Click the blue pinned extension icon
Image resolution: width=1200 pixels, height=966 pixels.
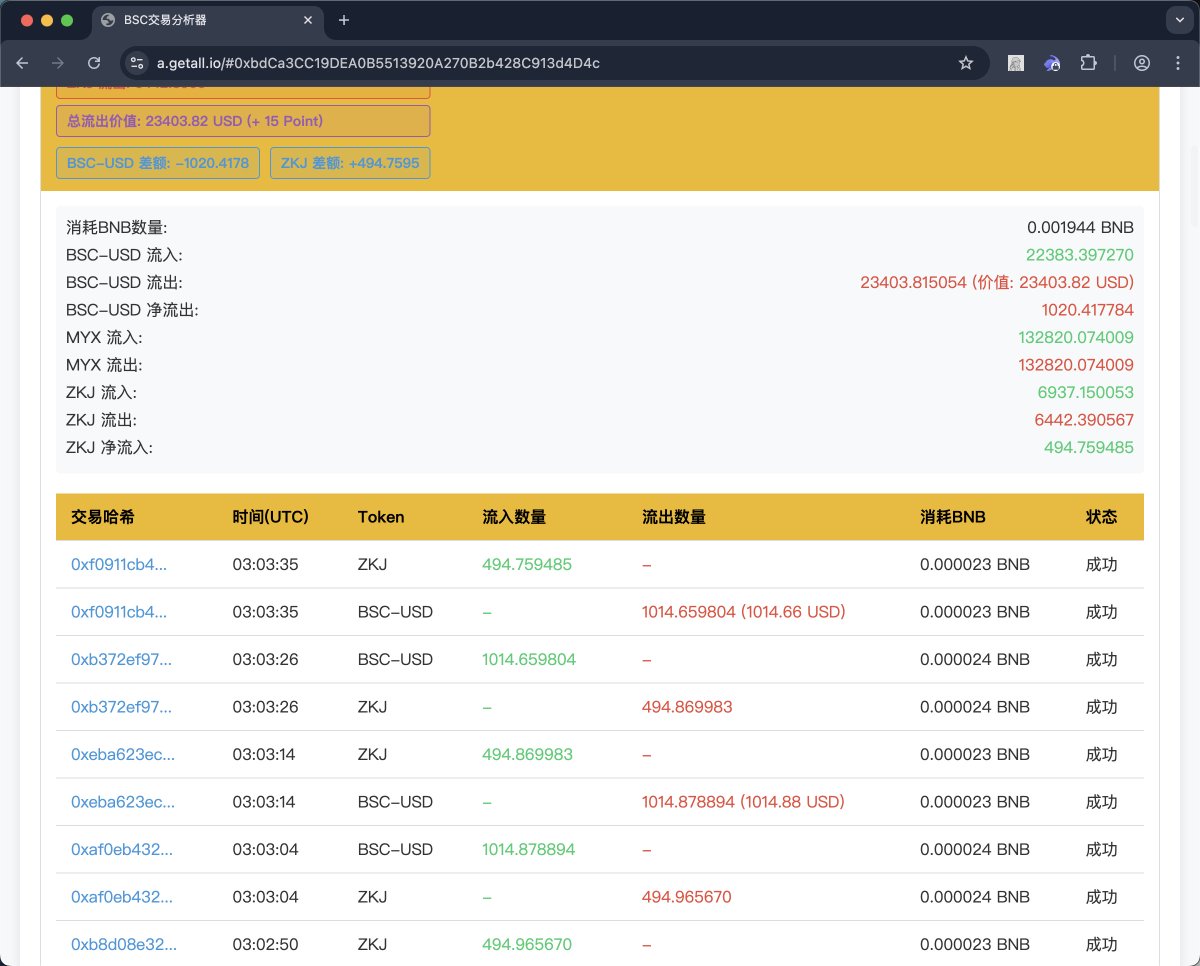point(1052,63)
